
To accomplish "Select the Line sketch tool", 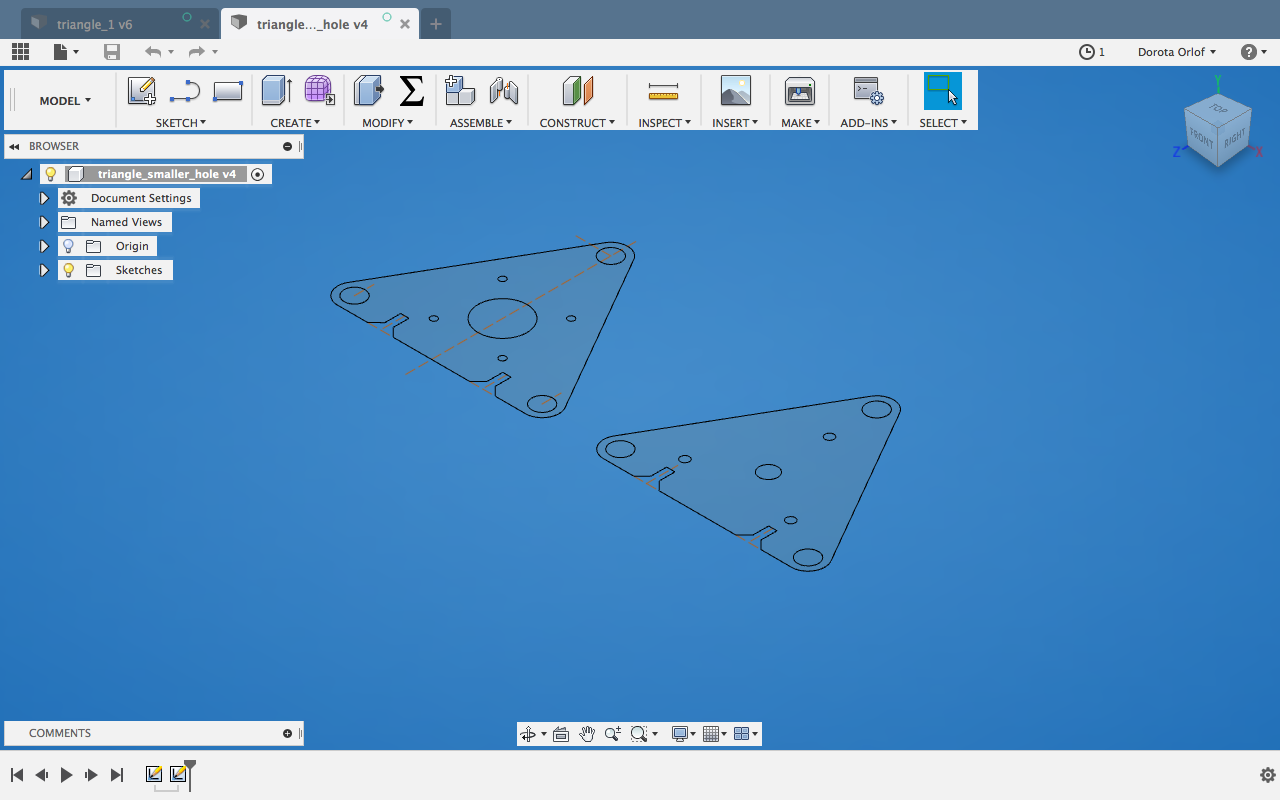I will tap(185, 91).
